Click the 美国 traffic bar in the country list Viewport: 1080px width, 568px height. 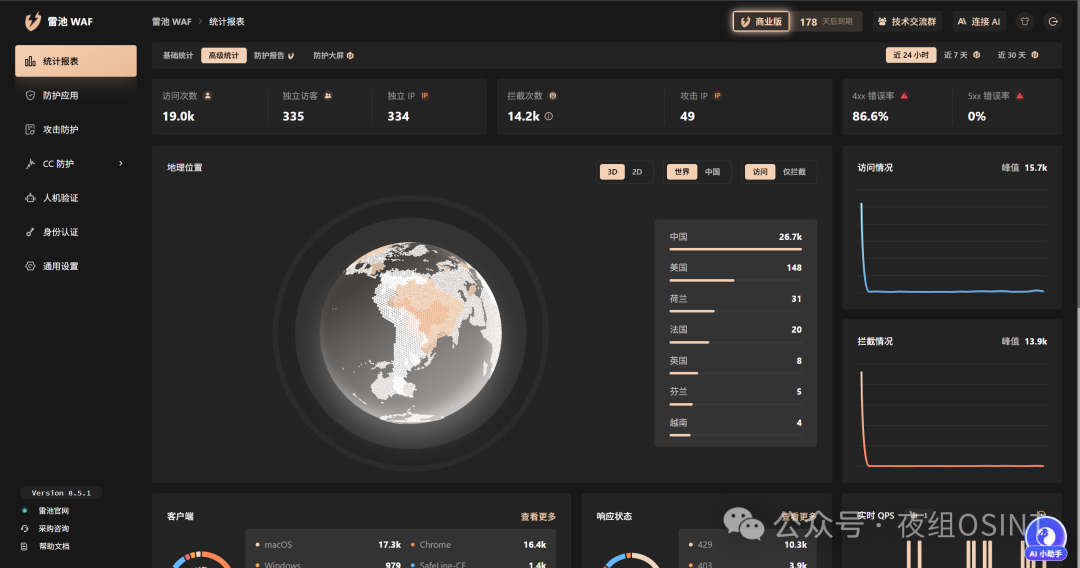pos(736,280)
